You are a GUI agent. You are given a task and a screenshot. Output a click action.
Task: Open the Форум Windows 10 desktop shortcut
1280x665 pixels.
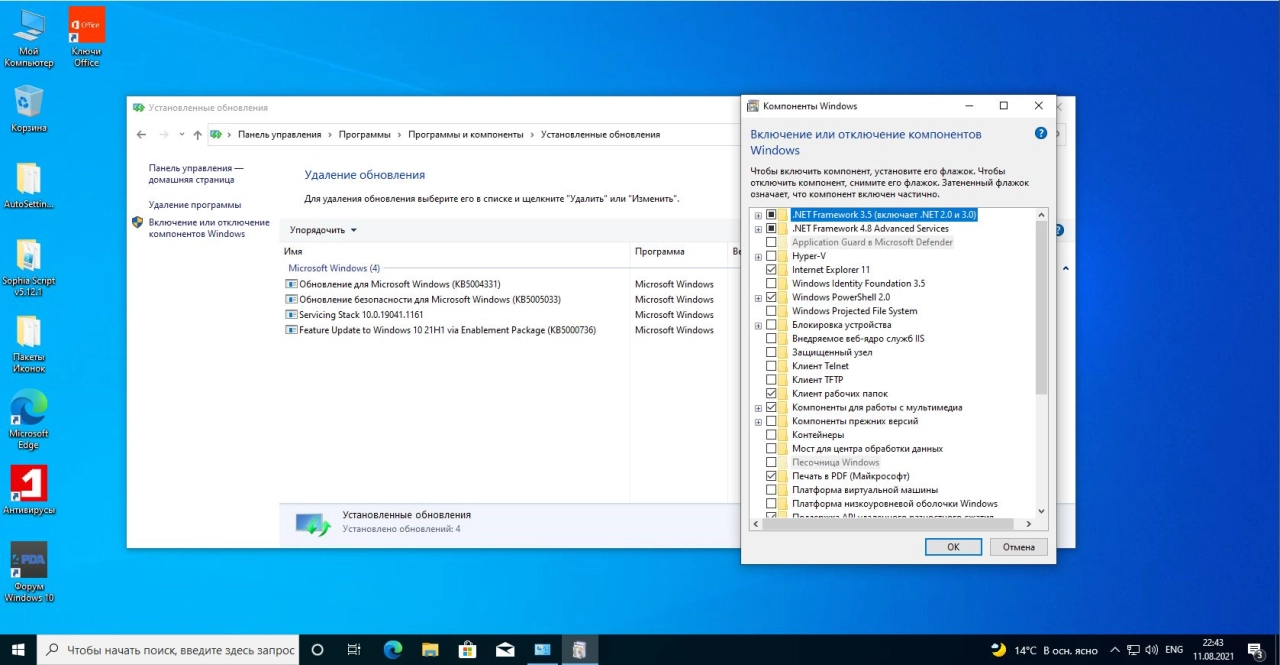(29, 573)
